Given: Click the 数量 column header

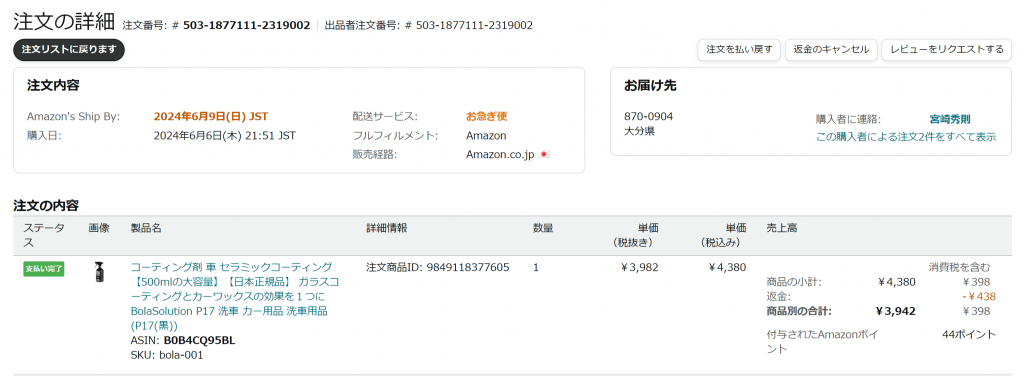Looking at the screenshot, I should [x=543, y=228].
